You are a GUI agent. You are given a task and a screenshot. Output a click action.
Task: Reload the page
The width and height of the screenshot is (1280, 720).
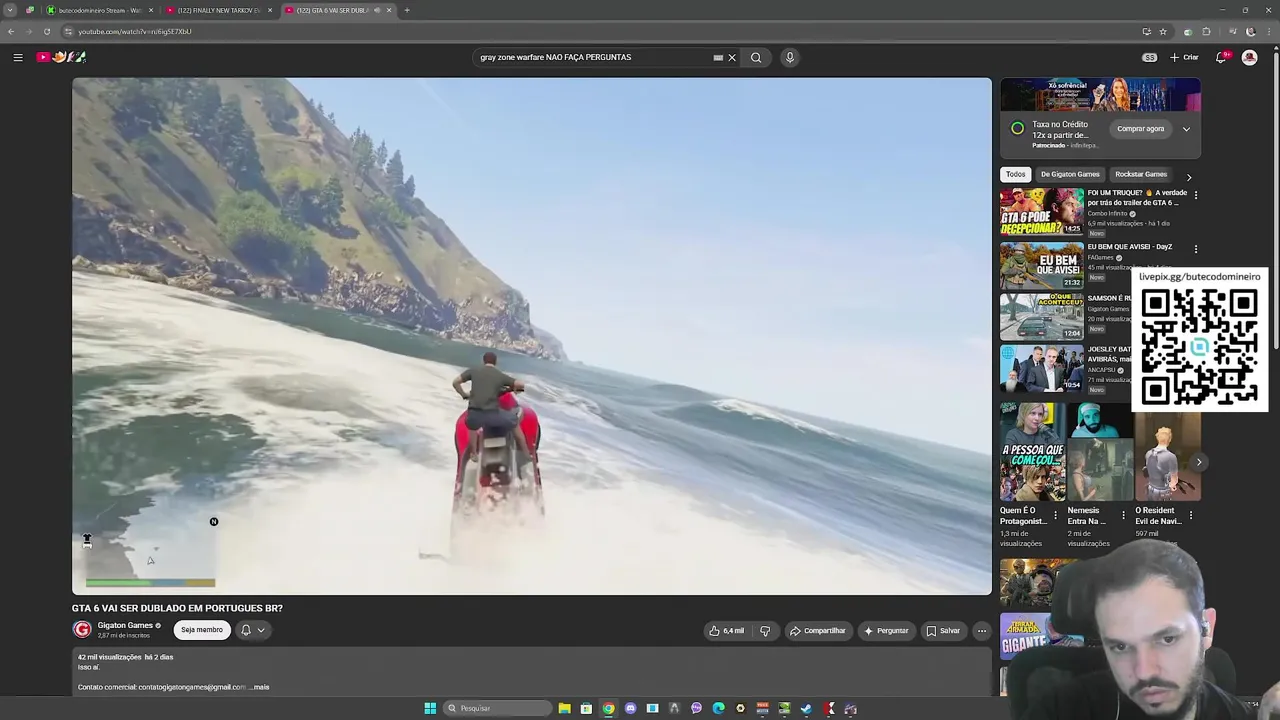click(47, 31)
